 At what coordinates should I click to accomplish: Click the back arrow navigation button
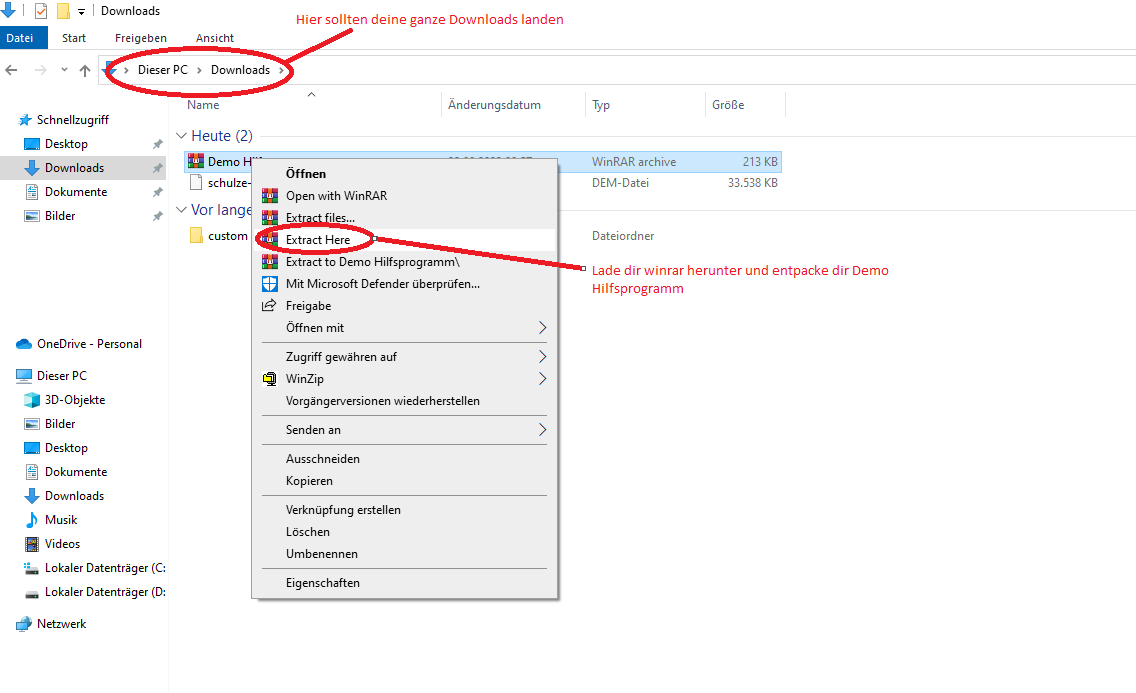[12, 70]
